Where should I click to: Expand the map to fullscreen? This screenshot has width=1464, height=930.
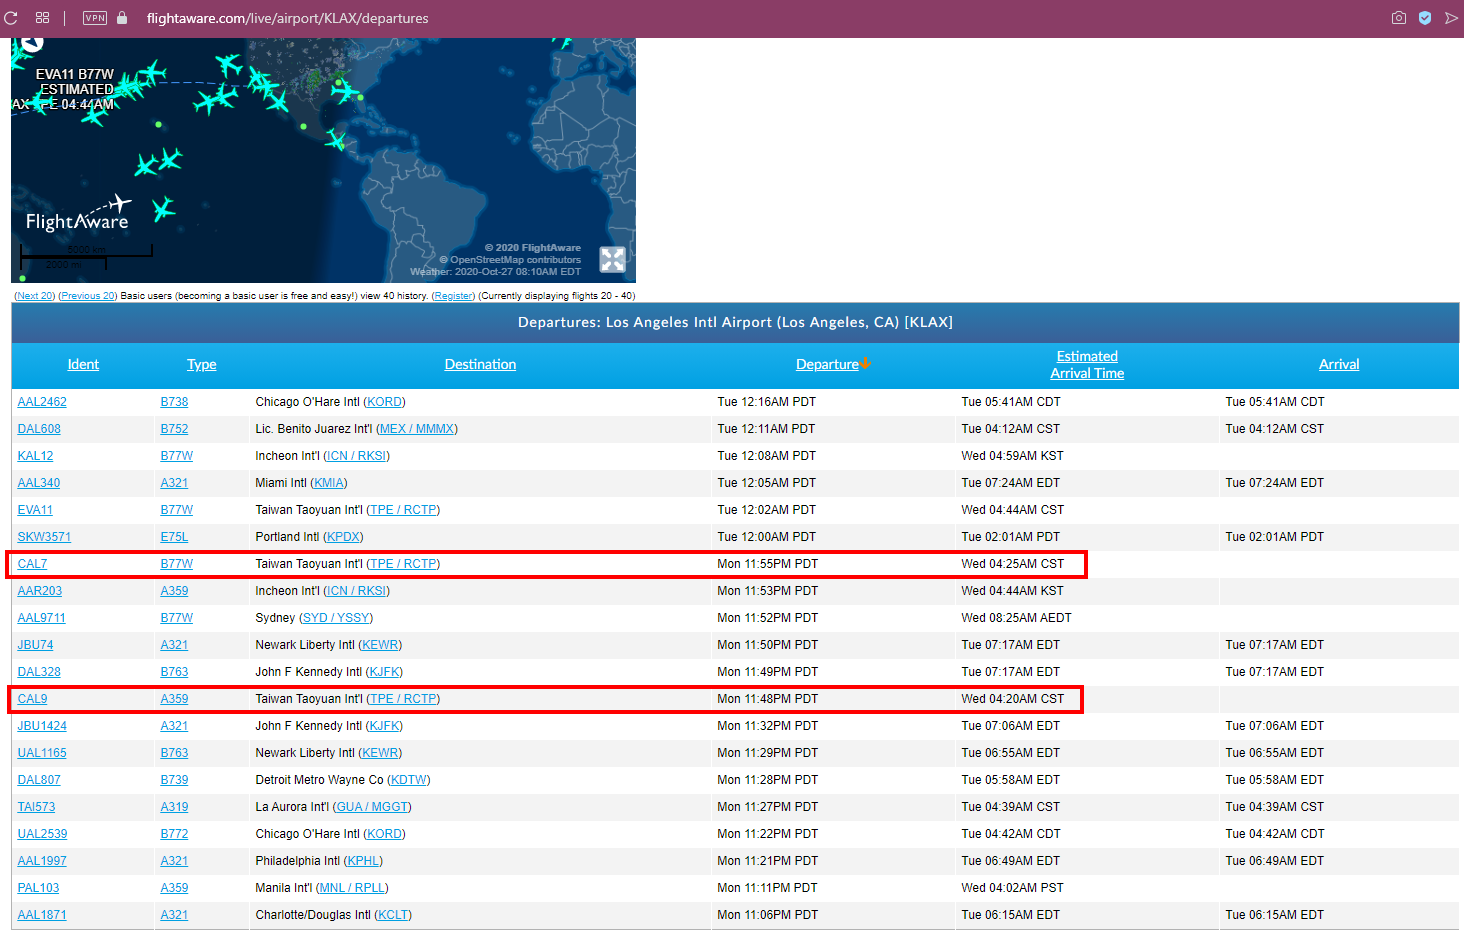[x=612, y=260]
